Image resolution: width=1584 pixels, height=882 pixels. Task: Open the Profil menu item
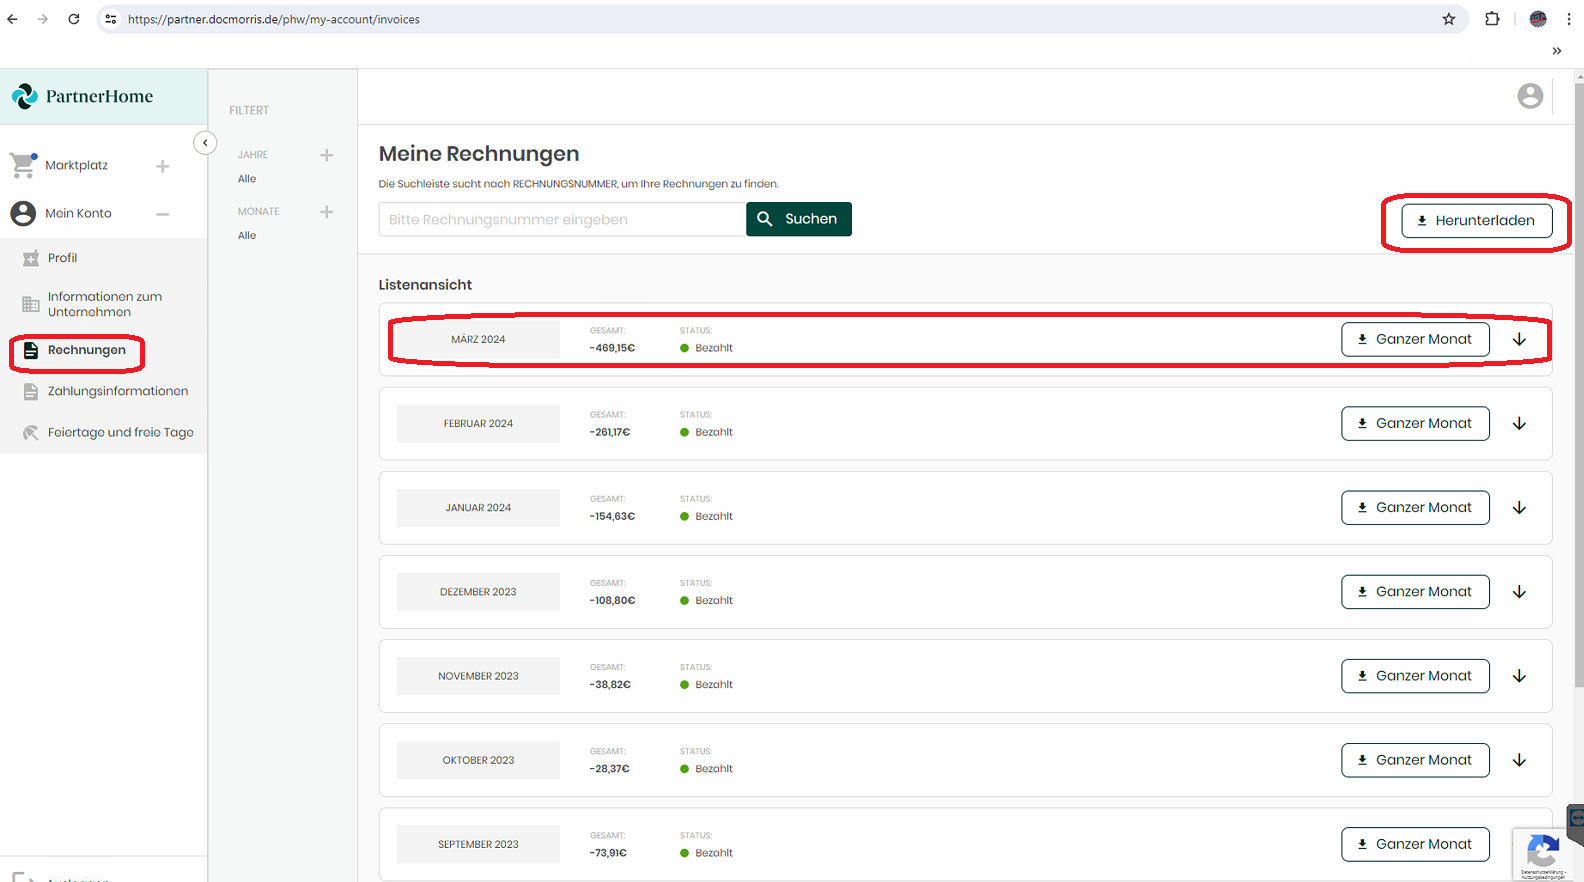[62, 258]
